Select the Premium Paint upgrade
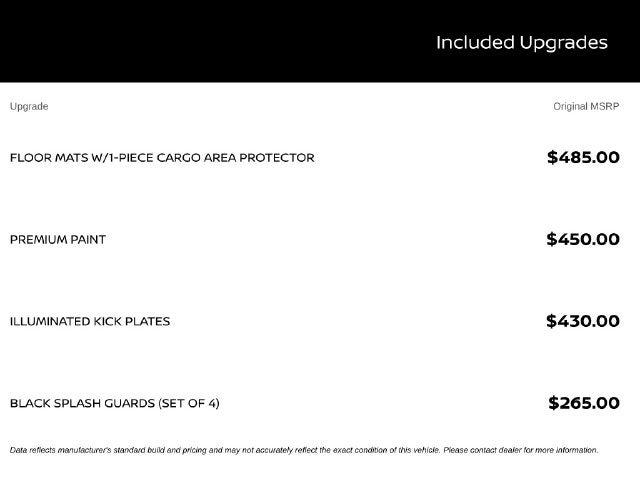This screenshot has height=480, width=640. pyautogui.click(x=58, y=240)
